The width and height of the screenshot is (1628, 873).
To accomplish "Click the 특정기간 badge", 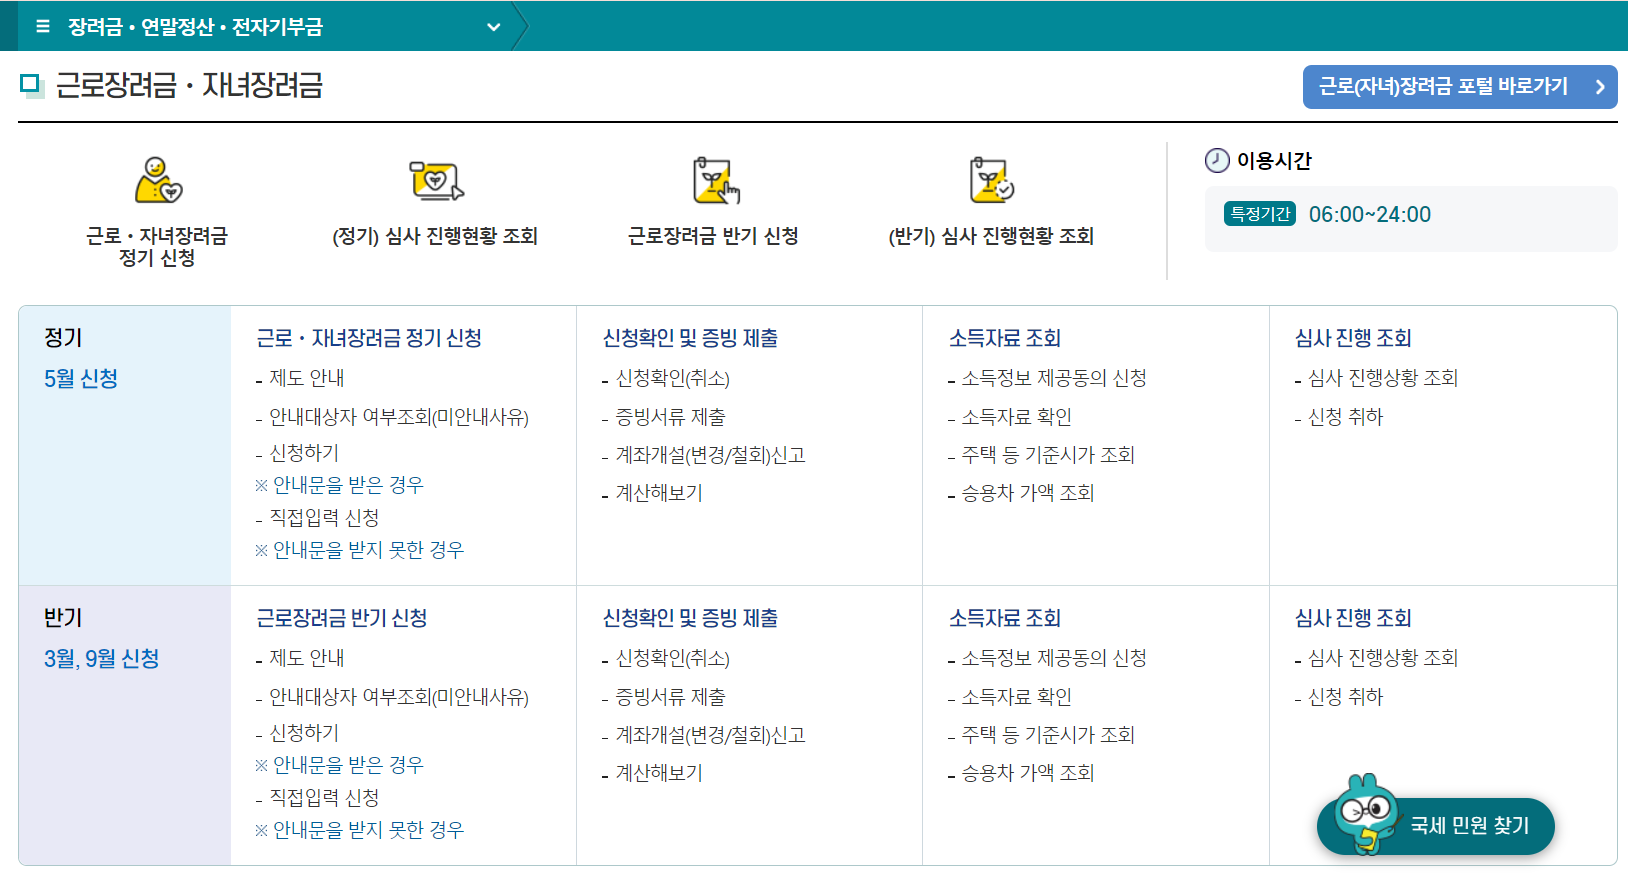I will click(1260, 214).
